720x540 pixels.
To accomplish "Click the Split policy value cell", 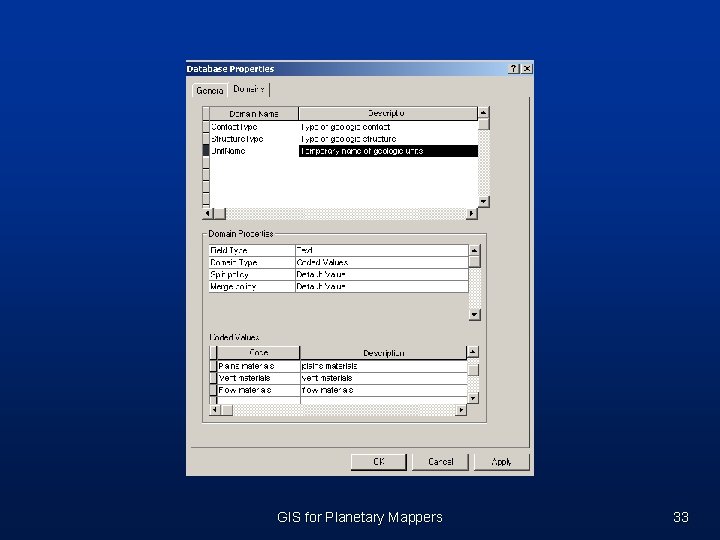I will [x=381, y=274].
